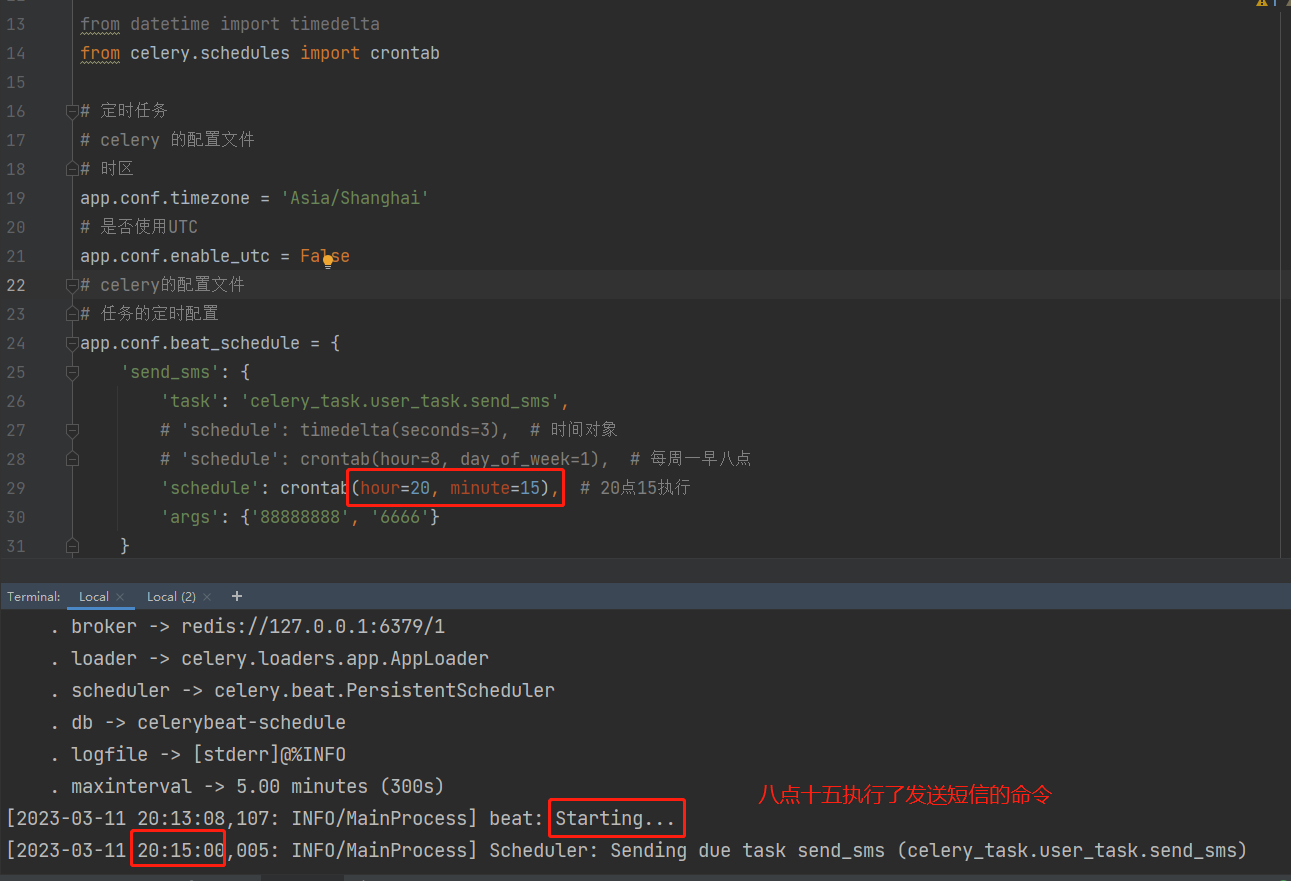
Task: Switch to the Local terminal tab
Action: click(93, 596)
